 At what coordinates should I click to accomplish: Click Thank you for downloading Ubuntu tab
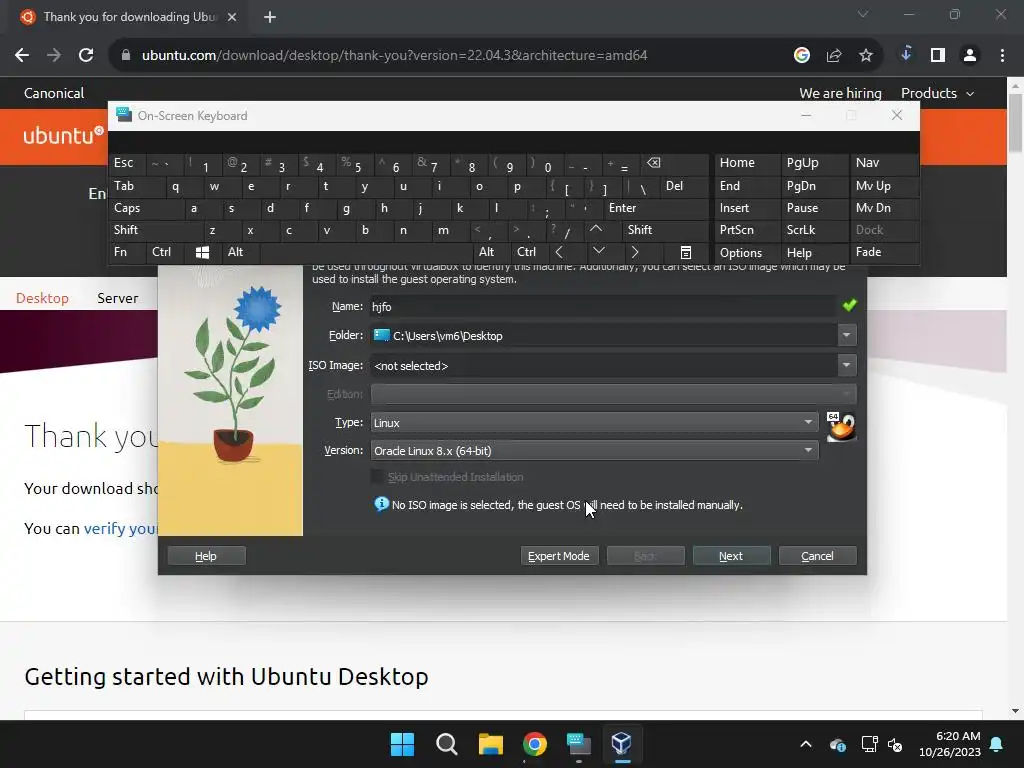pyautogui.click(x=129, y=17)
